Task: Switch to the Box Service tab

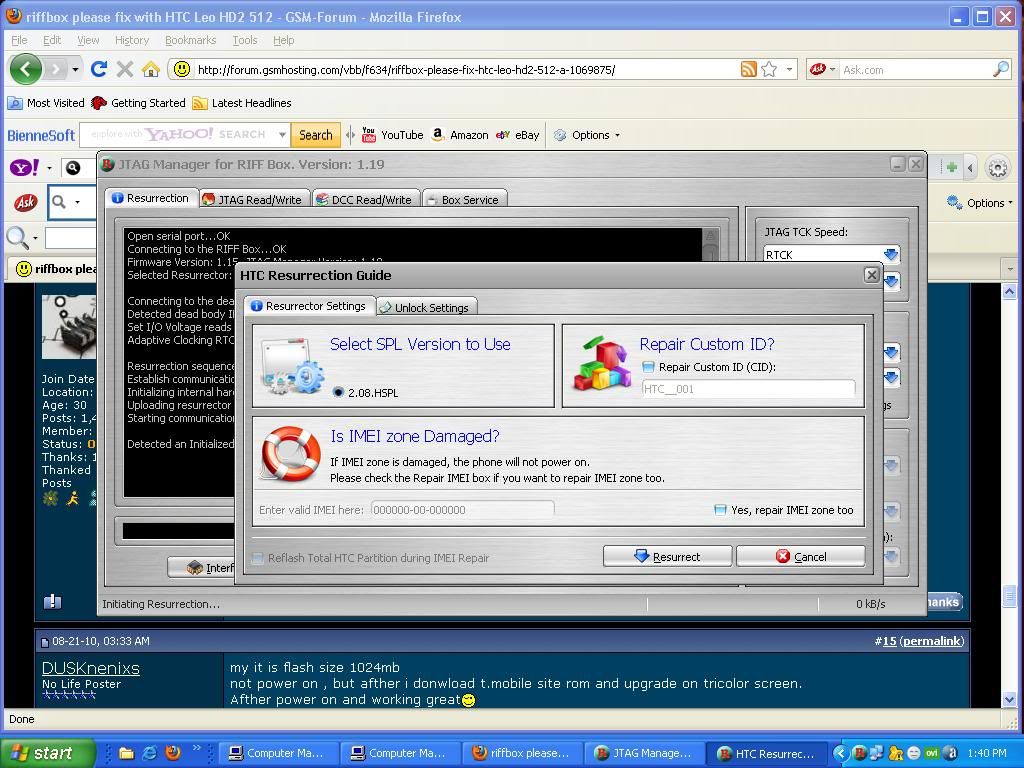Action: [x=464, y=199]
